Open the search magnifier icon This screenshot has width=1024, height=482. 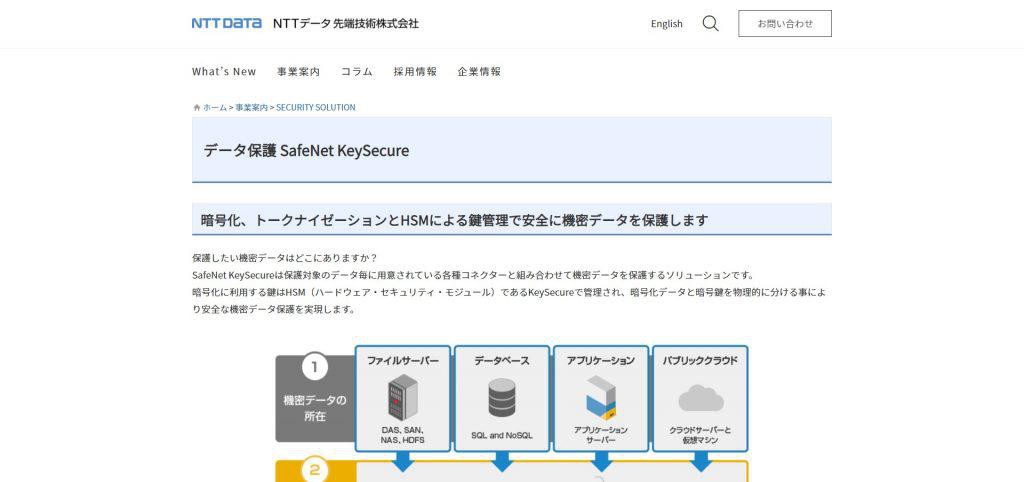click(x=711, y=24)
